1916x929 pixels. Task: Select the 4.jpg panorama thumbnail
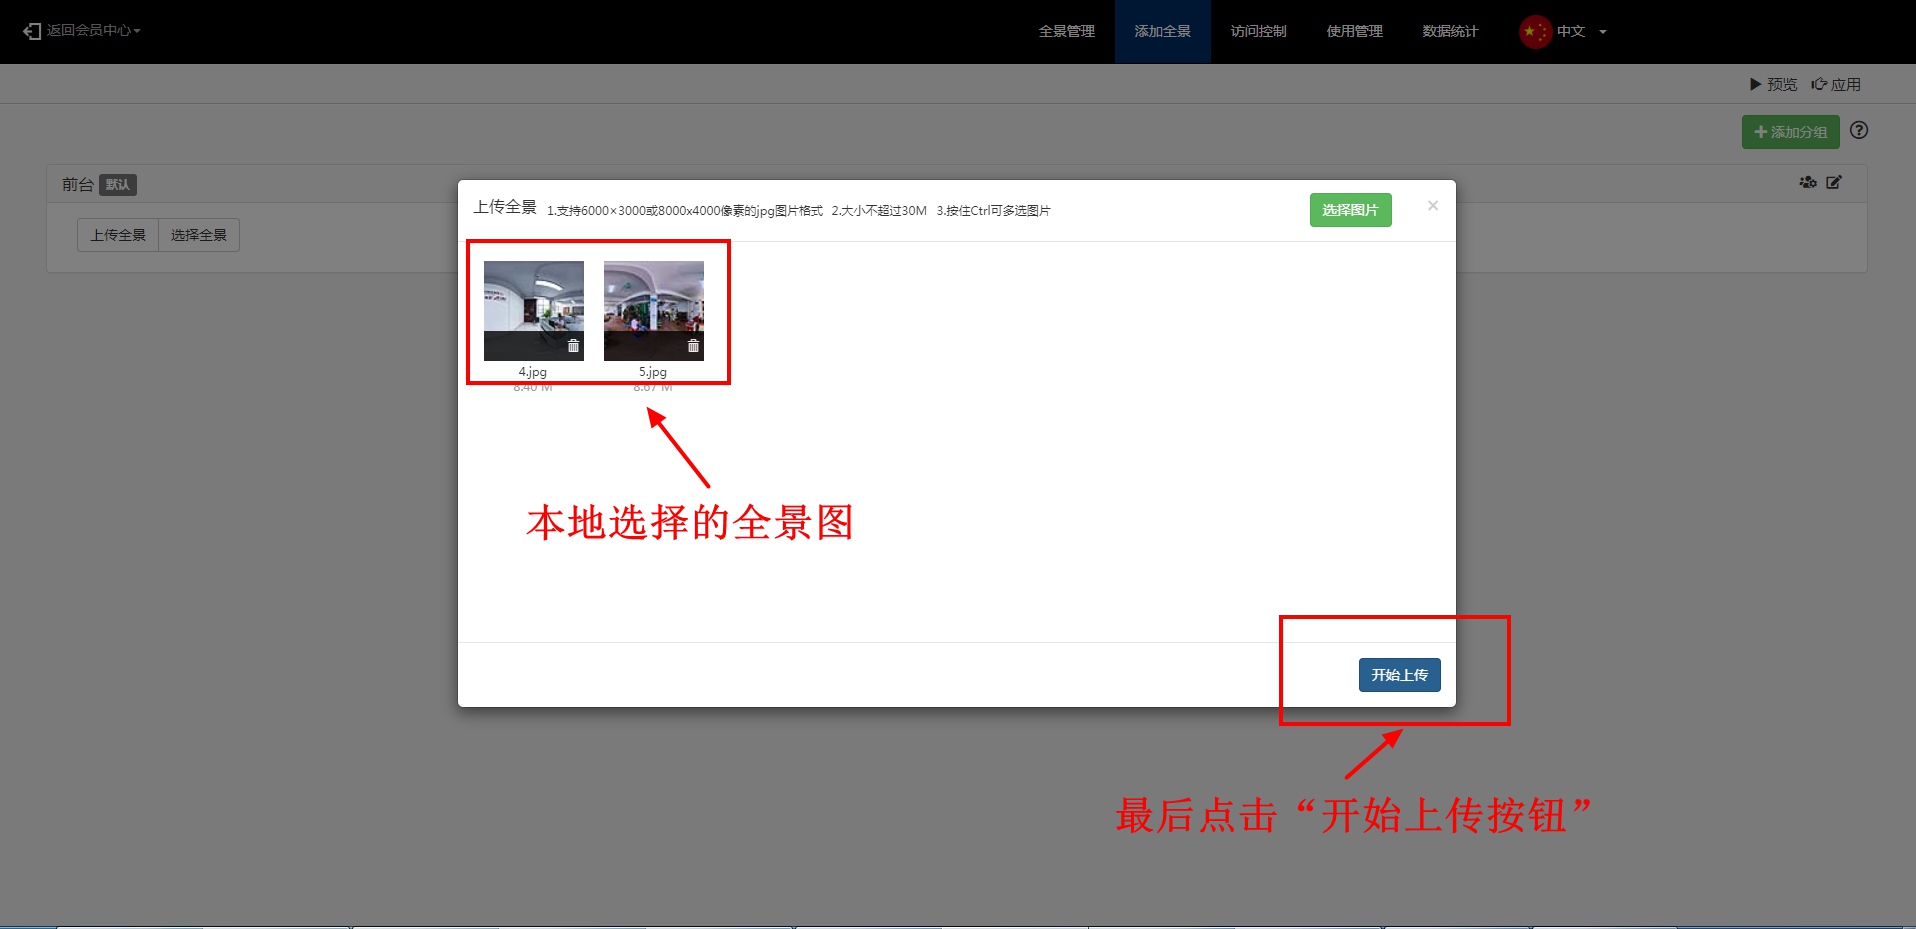(x=533, y=300)
